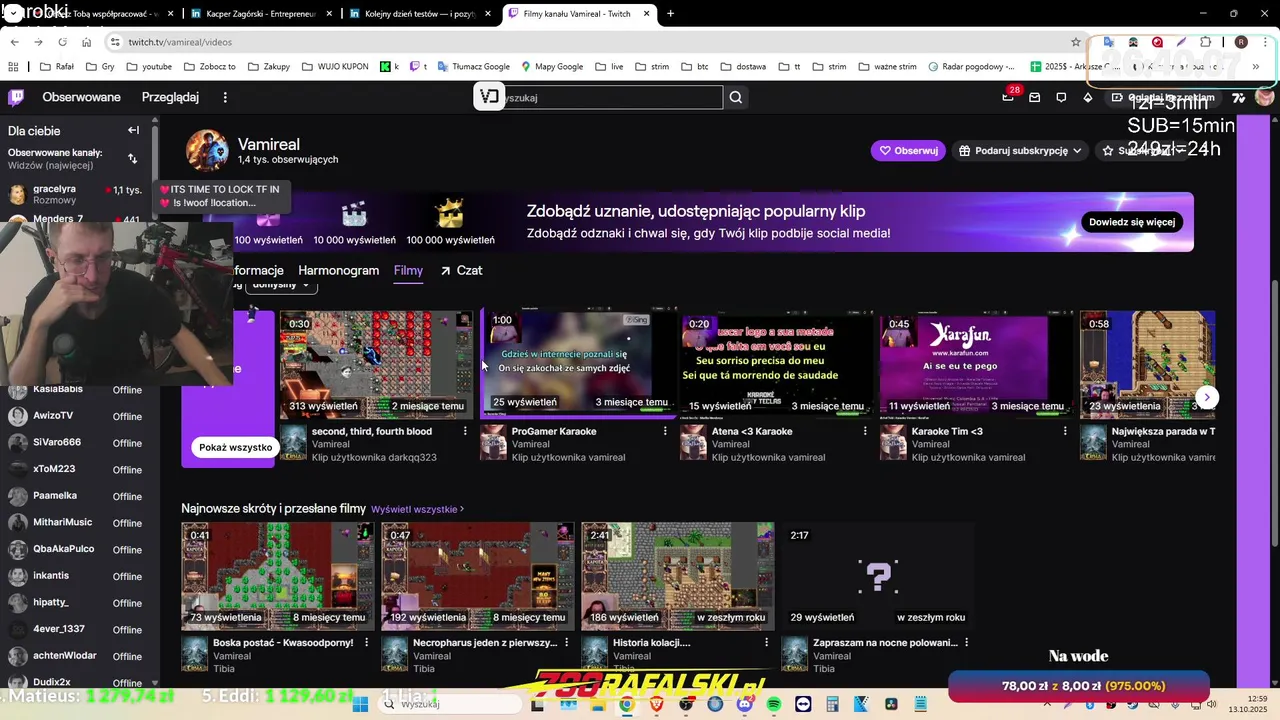
Task: Focus the Chrome address bar with twitch.tv/vamireal/videos
Action: (x=590, y=42)
